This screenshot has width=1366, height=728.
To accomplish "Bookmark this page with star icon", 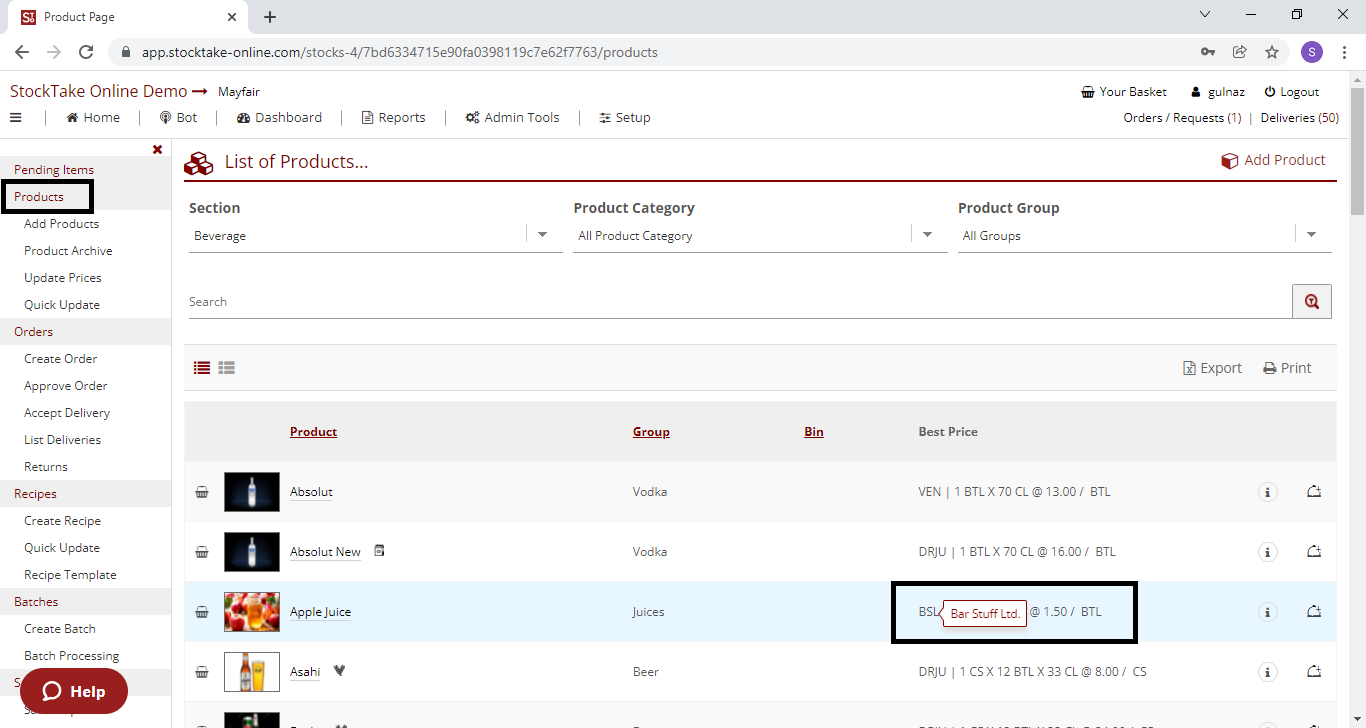I will (1272, 52).
